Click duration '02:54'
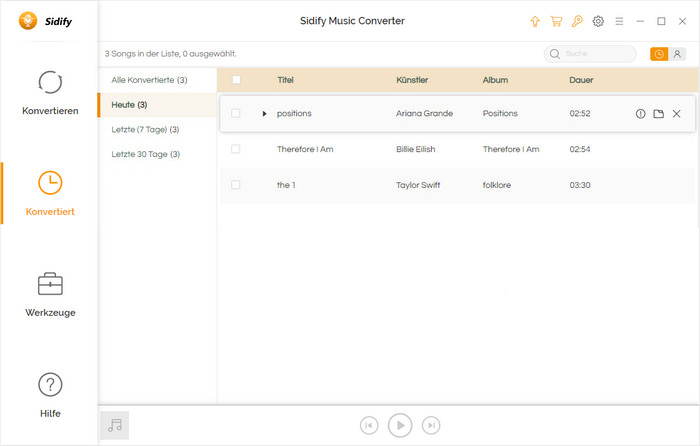 pyautogui.click(x=579, y=149)
